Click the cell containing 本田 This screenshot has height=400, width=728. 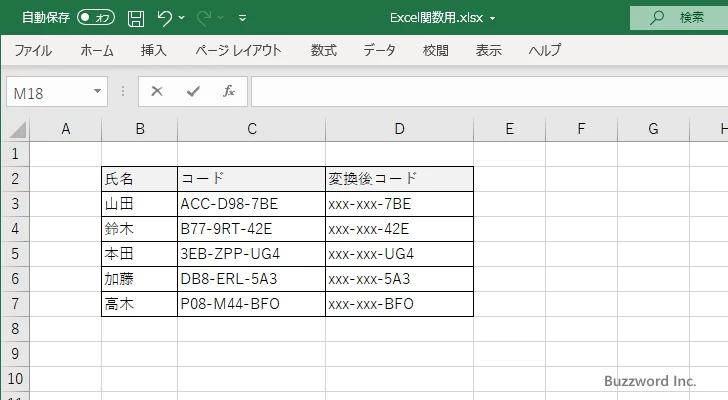(139, 254)
